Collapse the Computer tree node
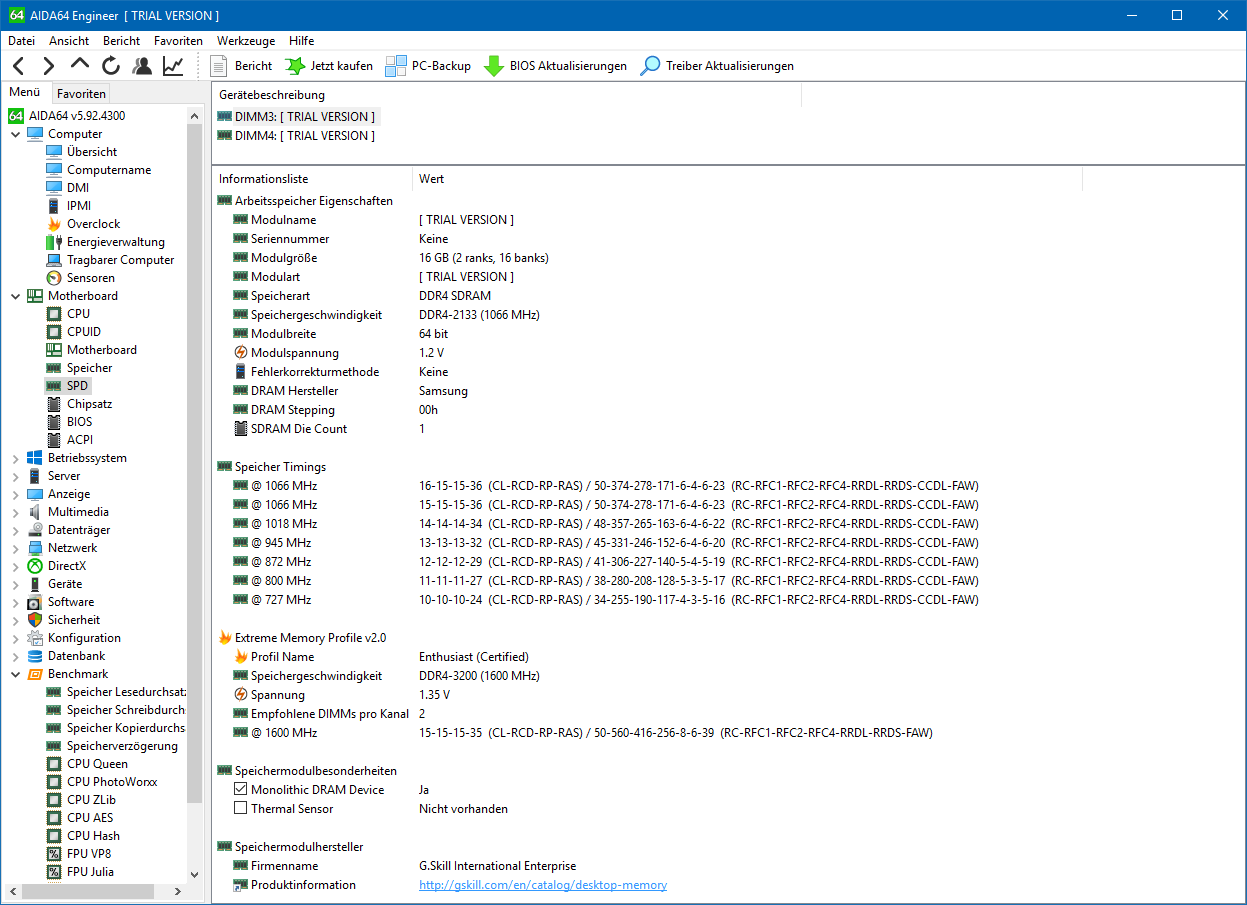The height and width of the screenshot is (905, 1247). (16, 134)
